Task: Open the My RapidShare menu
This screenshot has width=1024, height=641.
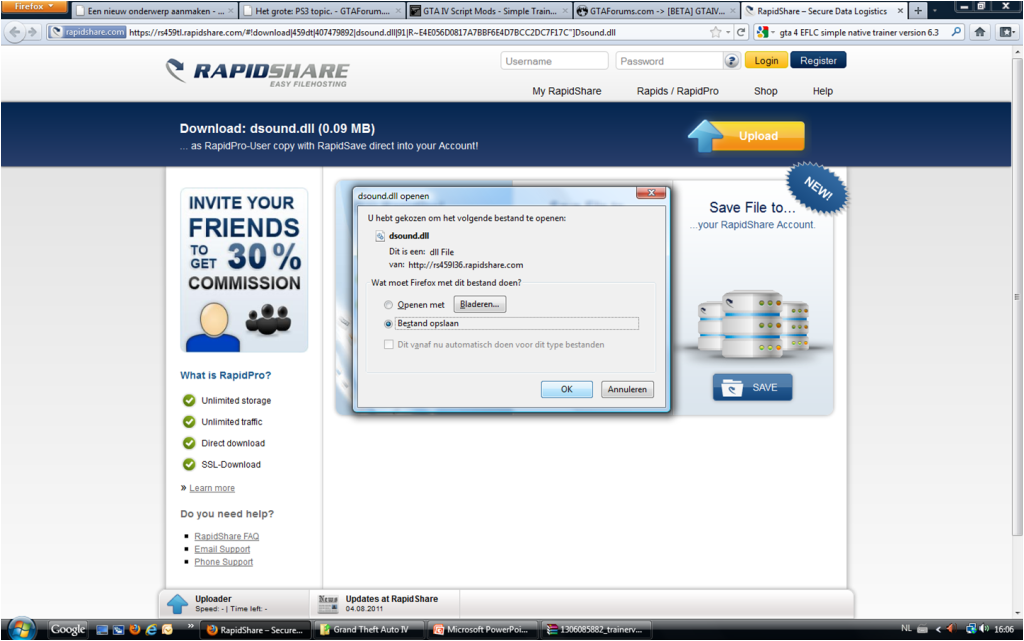Action: click(567, 91)
